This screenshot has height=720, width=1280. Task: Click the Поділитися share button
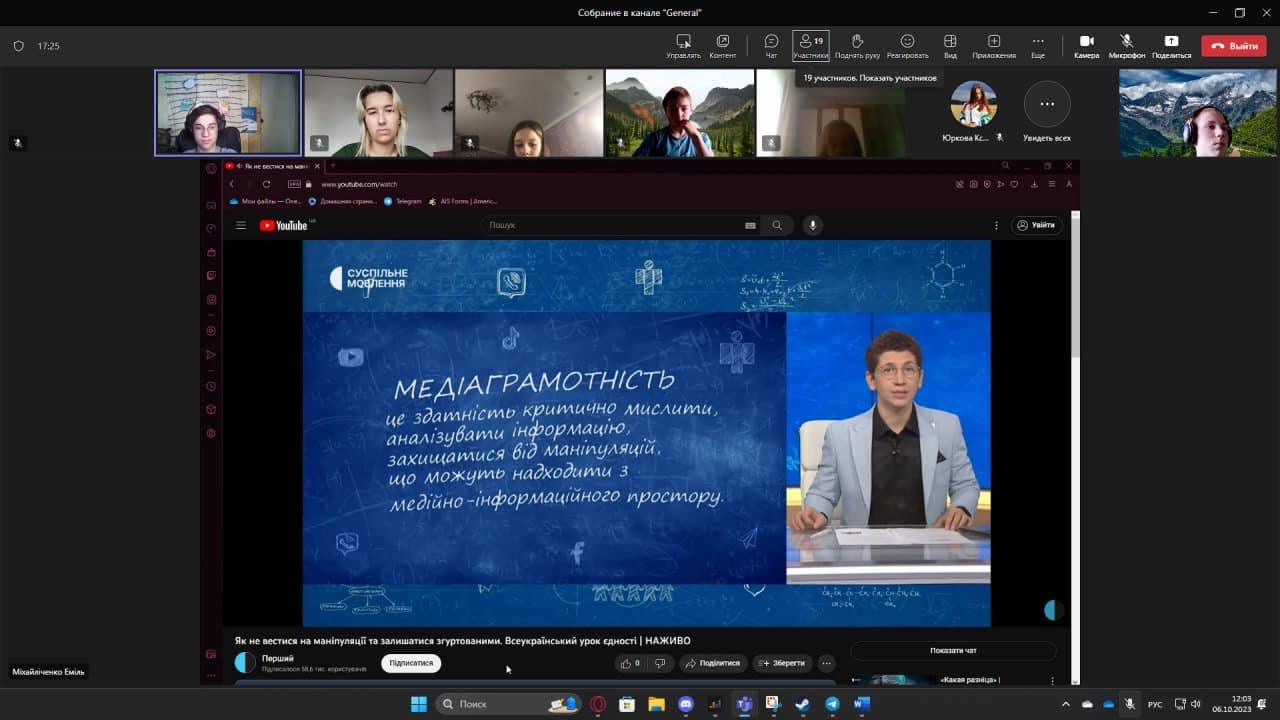(714, 663)
